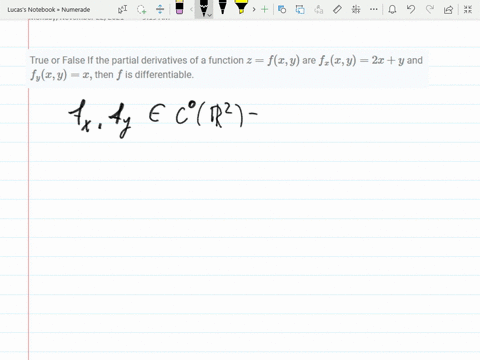The width and height of the screenshot is (480, 360).
Task: Click the notebook title Lucas's Notebook » Numerade
Action: point(49,10)
